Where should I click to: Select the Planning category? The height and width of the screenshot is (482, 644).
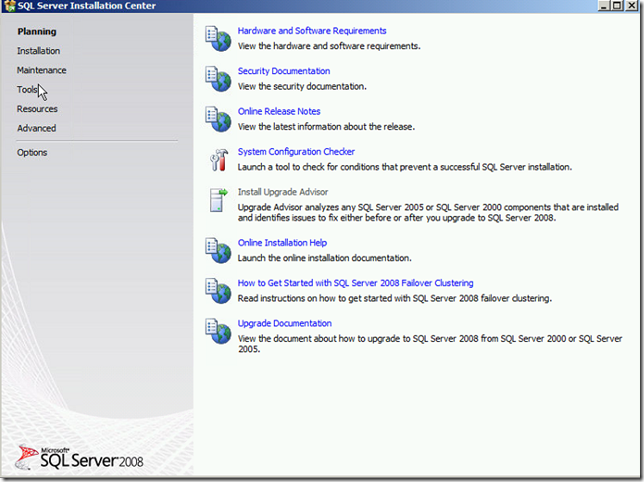coord(37,32)
